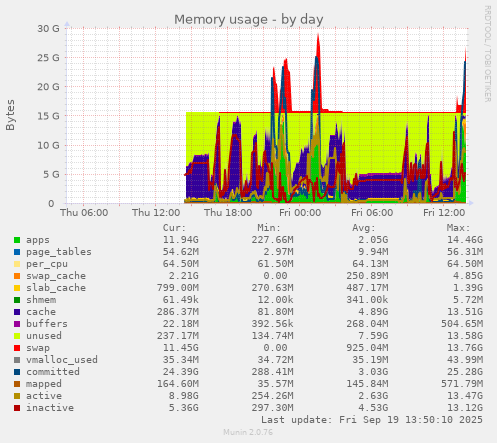The height and width of the screenshot is (443, 497).
Task: Click the '15 G' axis label
Action: (x=48, y=116)
